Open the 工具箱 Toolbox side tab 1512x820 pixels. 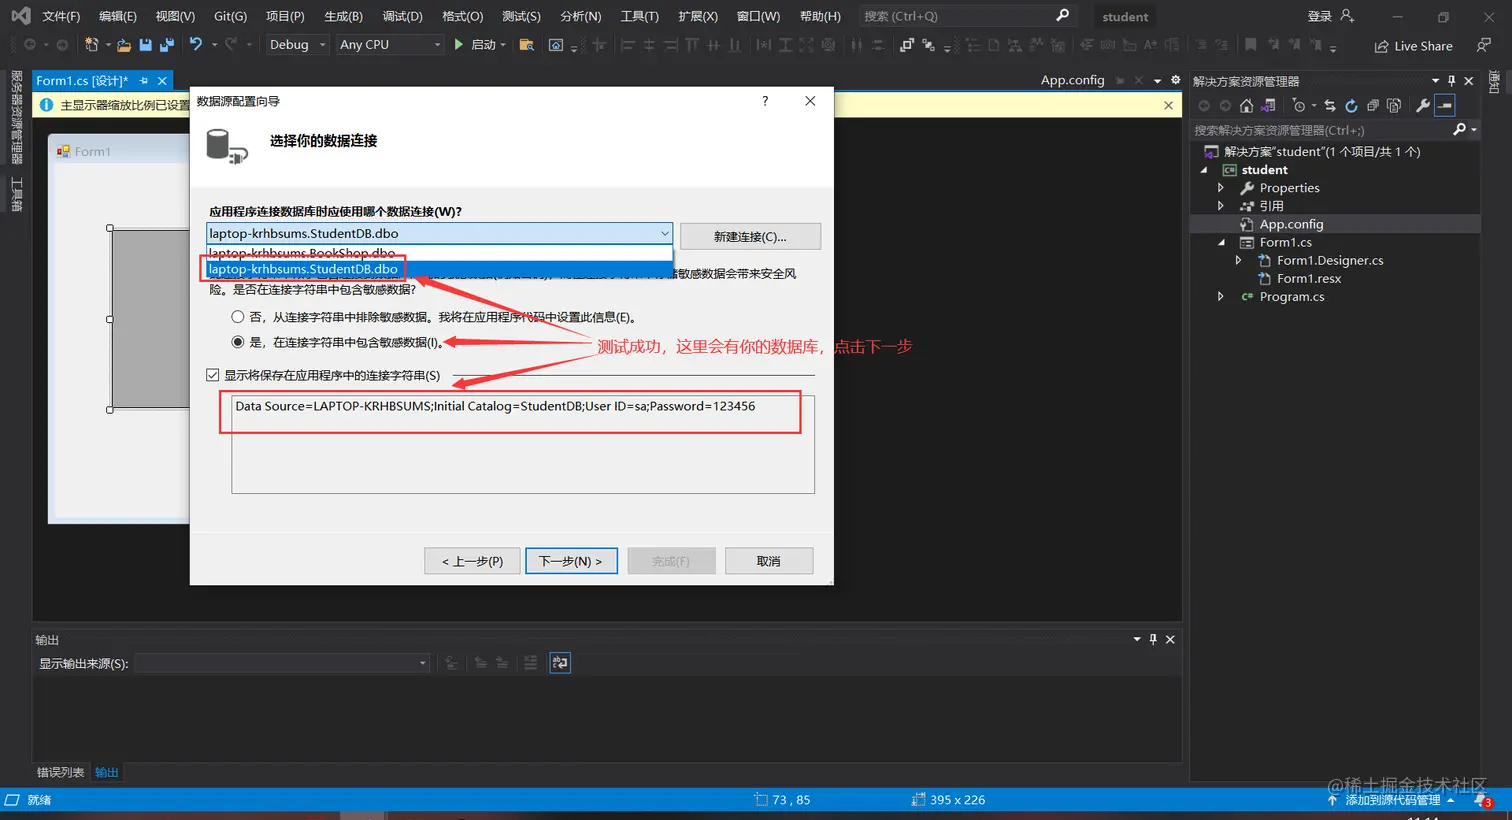(x=16, y=193)
